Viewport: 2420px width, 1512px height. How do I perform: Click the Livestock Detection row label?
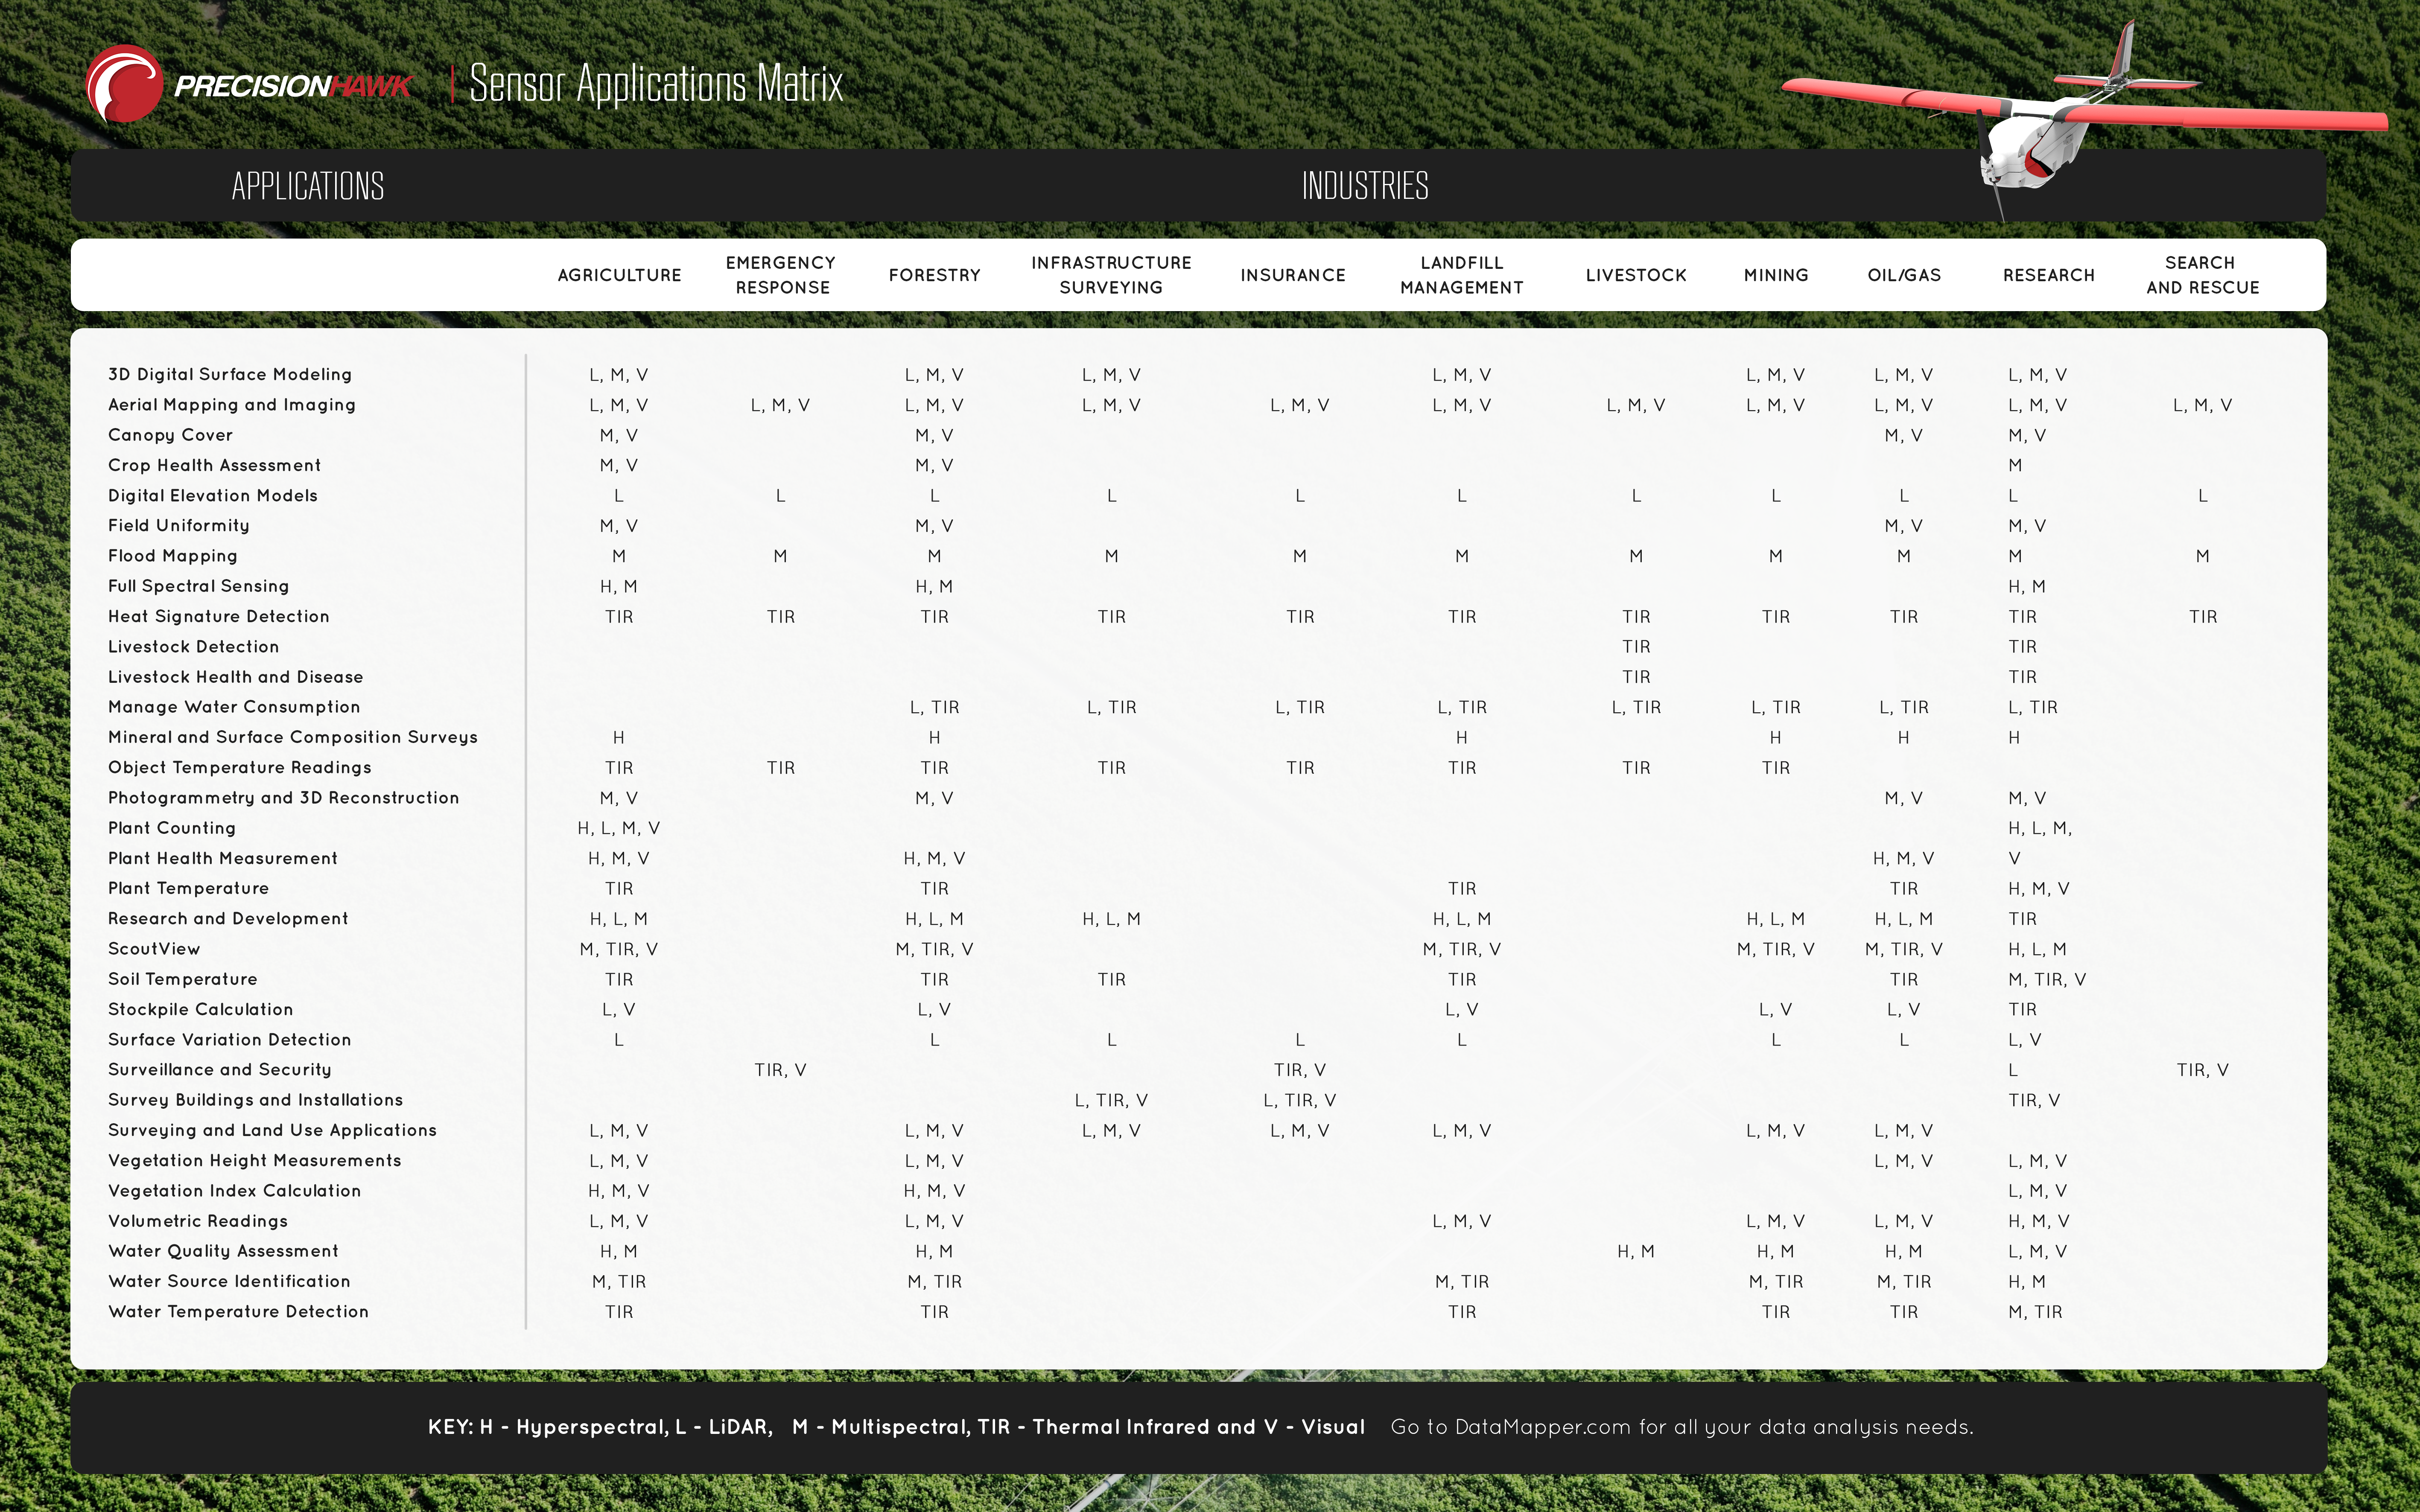[193, 647]
